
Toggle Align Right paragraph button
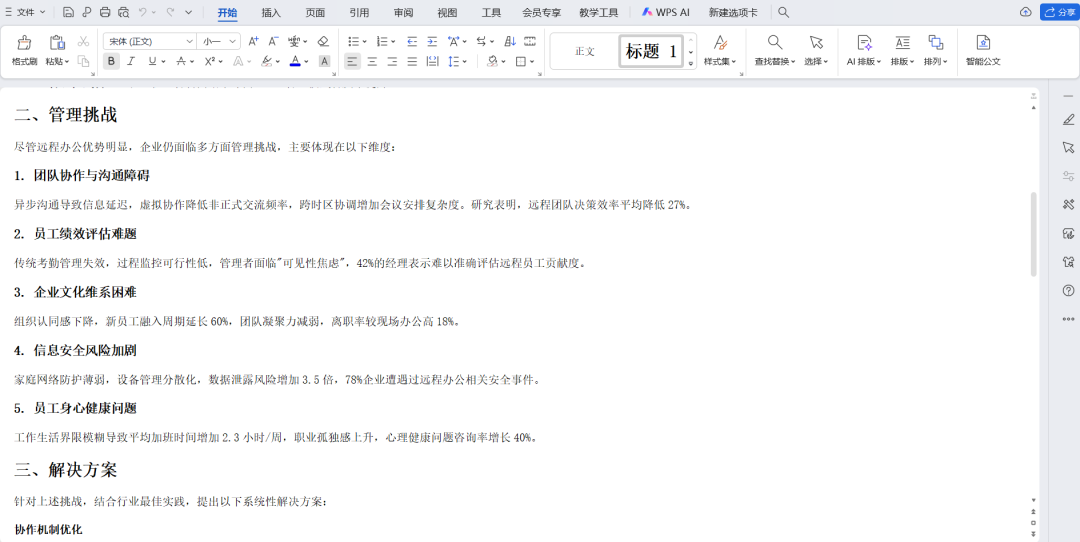pyautogui.click(x=392, y=61)
